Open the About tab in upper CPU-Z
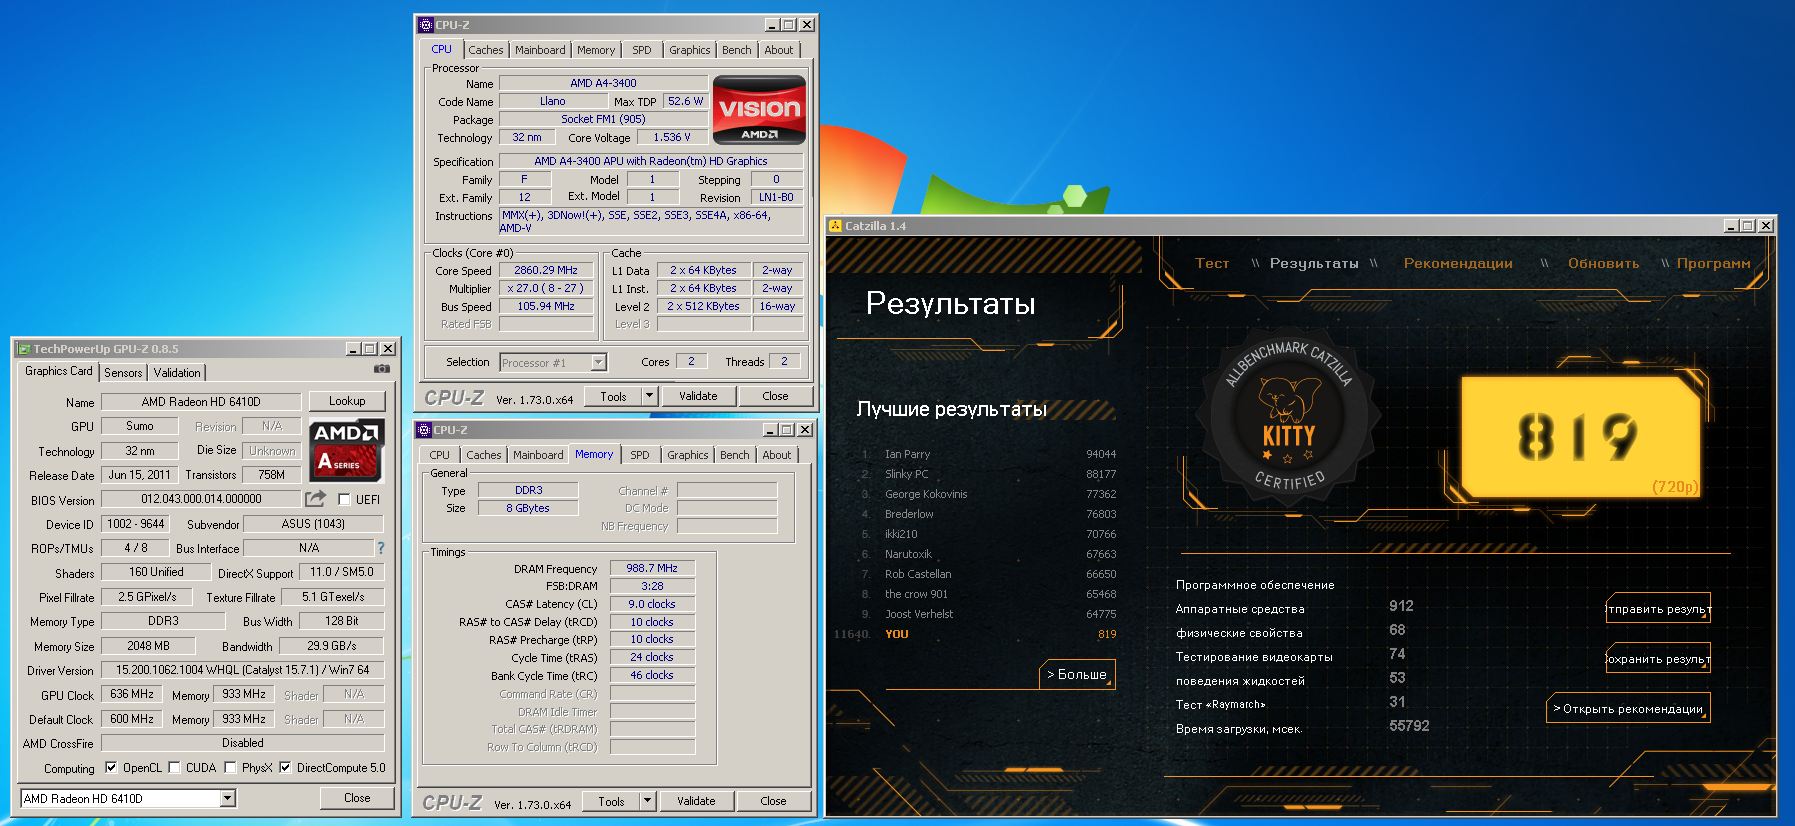This screenshot has height=826, width=1795. coord(779,50)
